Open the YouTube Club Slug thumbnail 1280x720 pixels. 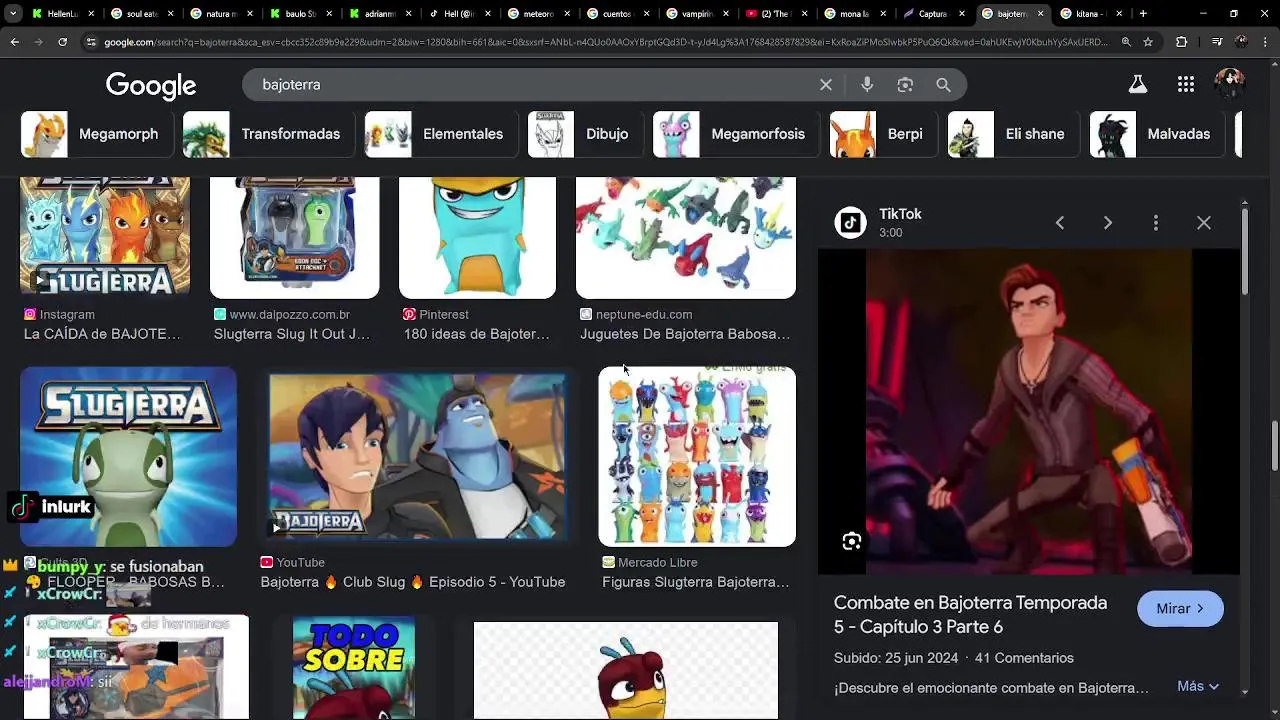tap(417, 457)
